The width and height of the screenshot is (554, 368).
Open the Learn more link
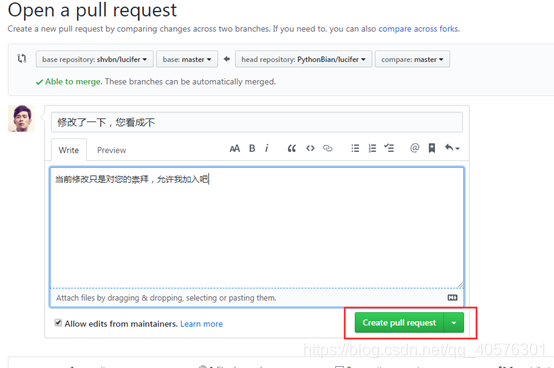click(201, 324)
